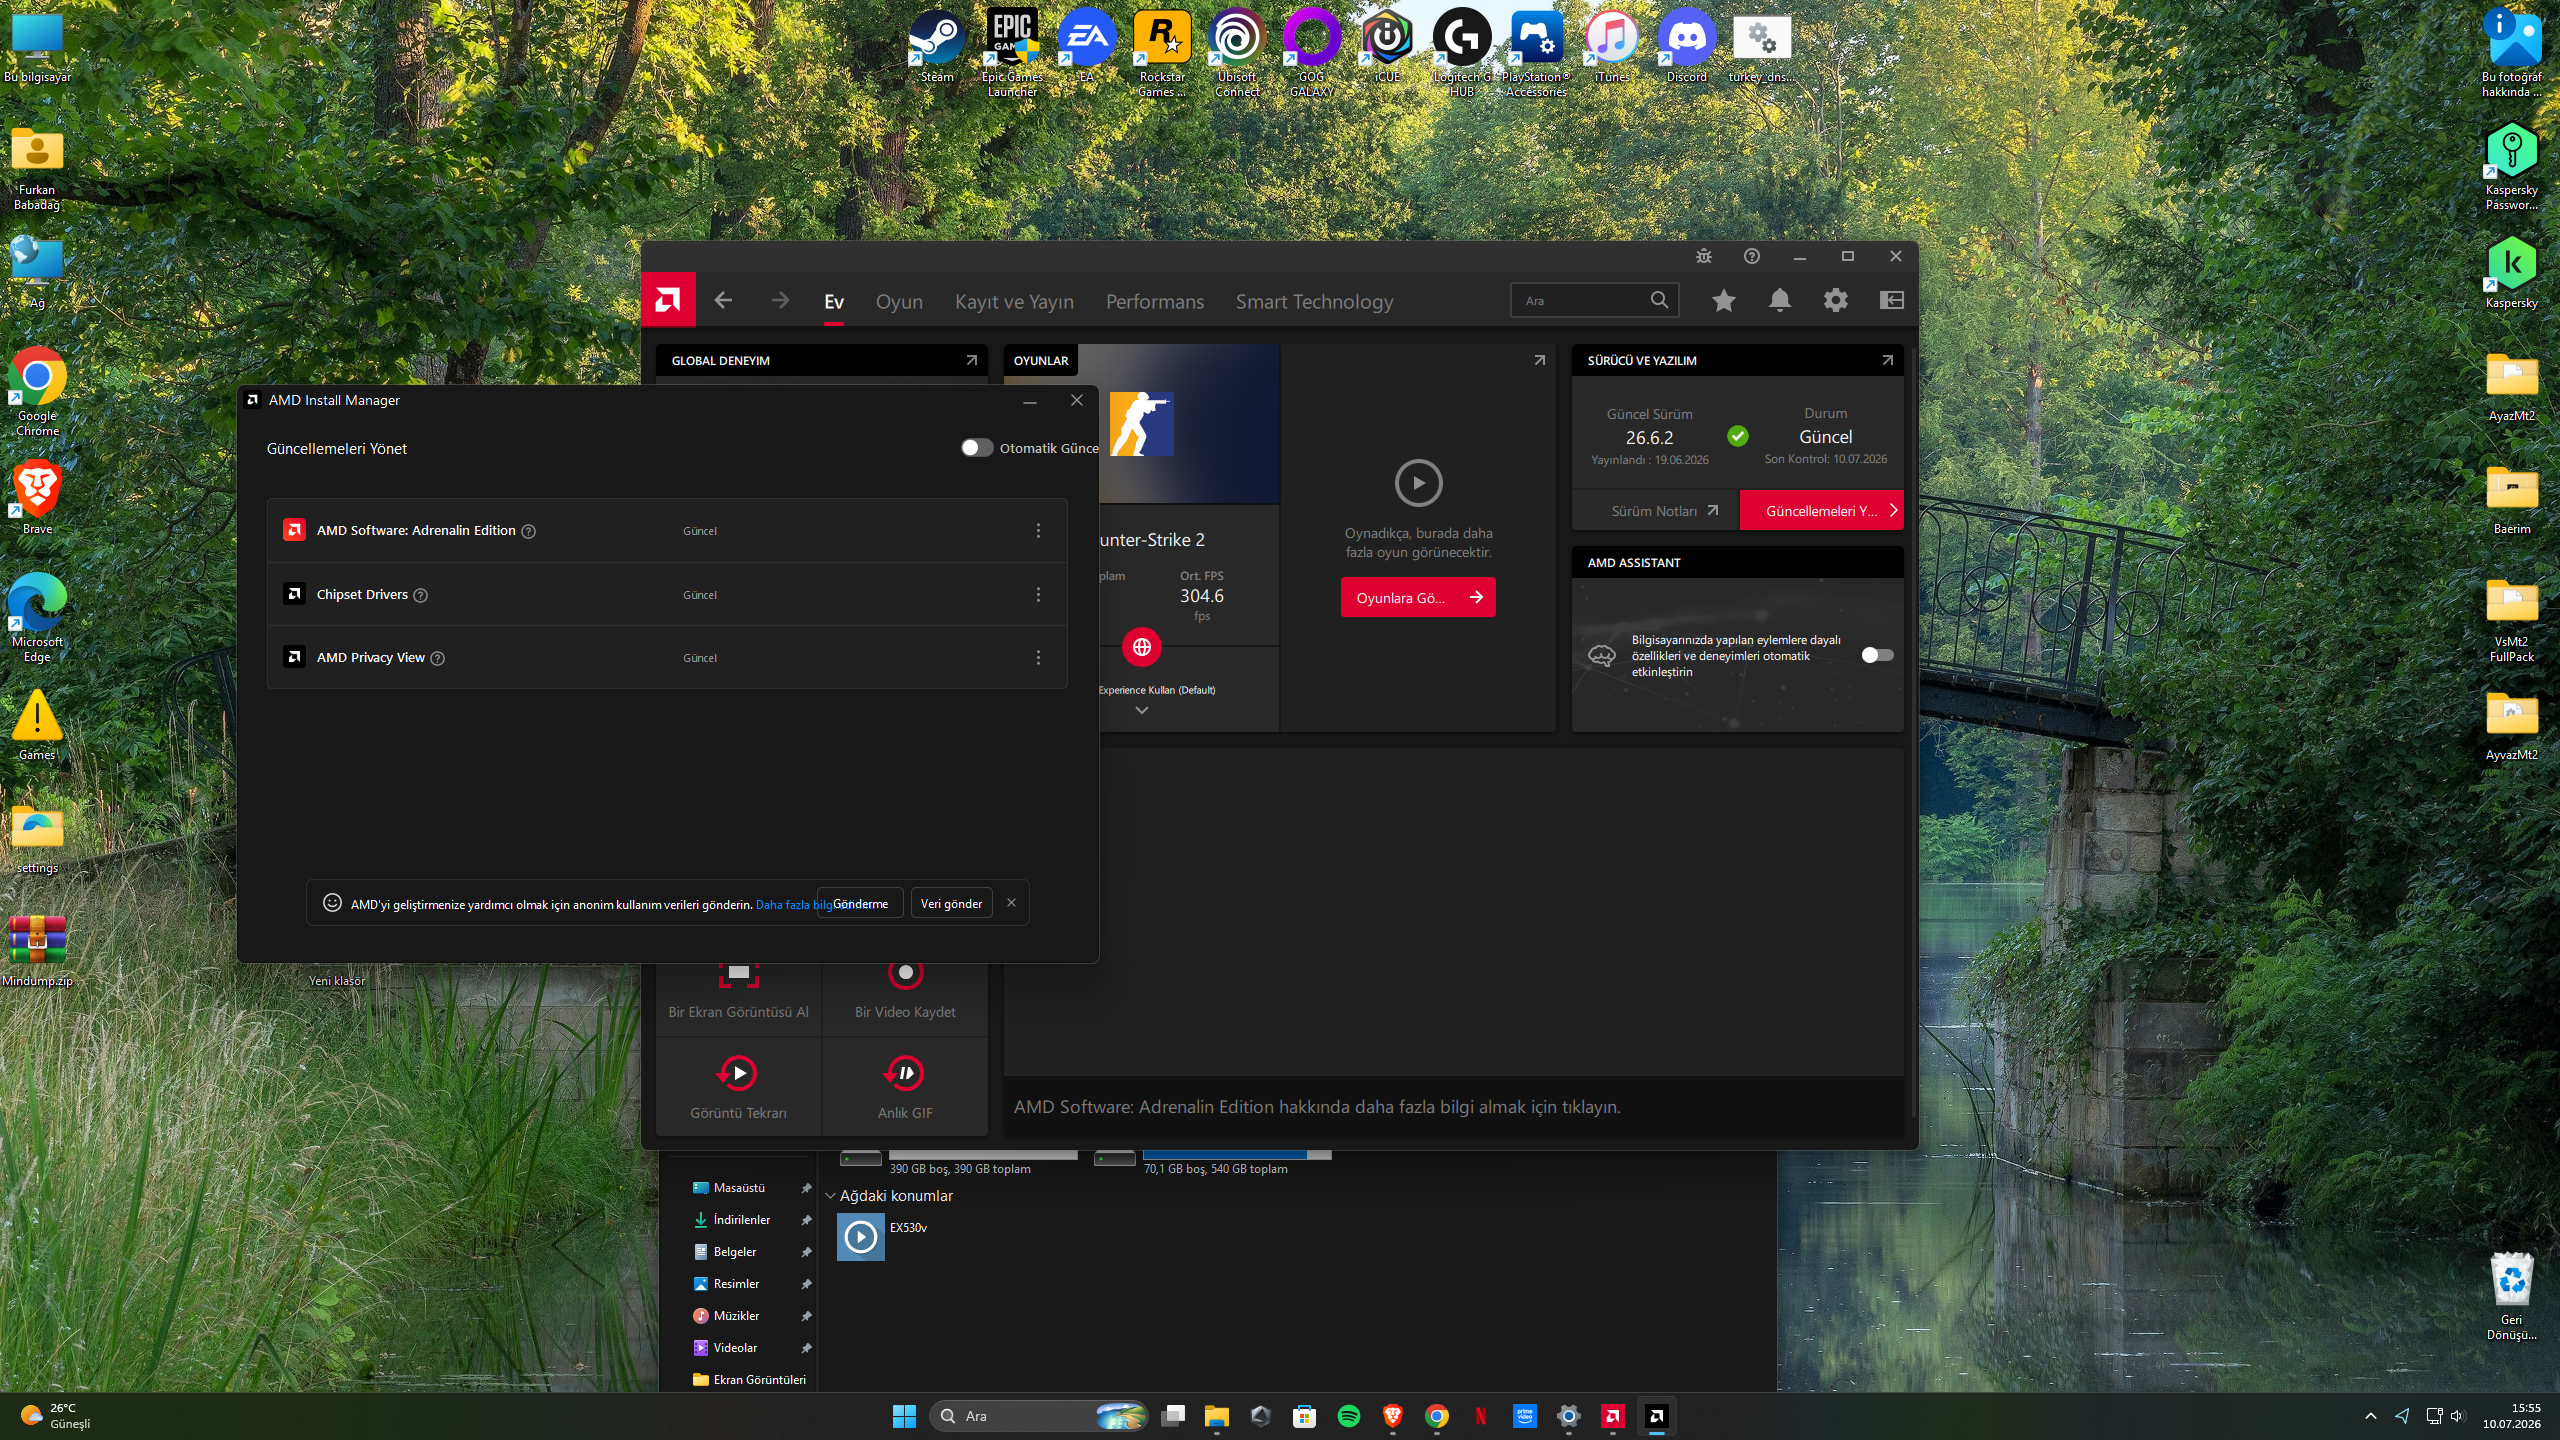Select the EX530v network location

point(883,1237)
